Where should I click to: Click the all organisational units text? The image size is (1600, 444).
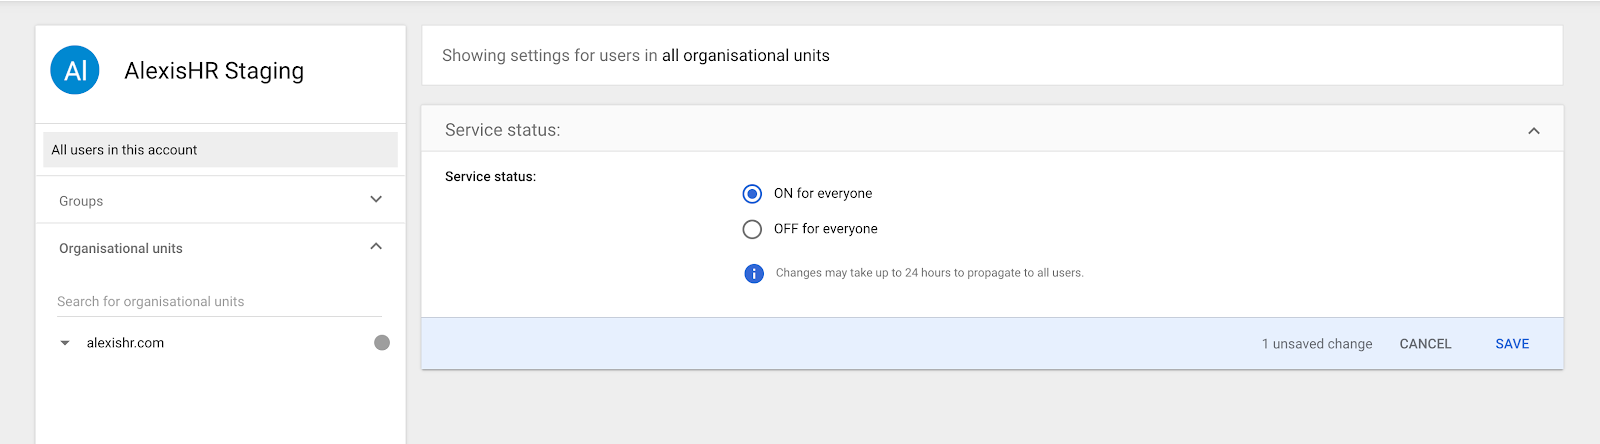click(x=745, y=56)
